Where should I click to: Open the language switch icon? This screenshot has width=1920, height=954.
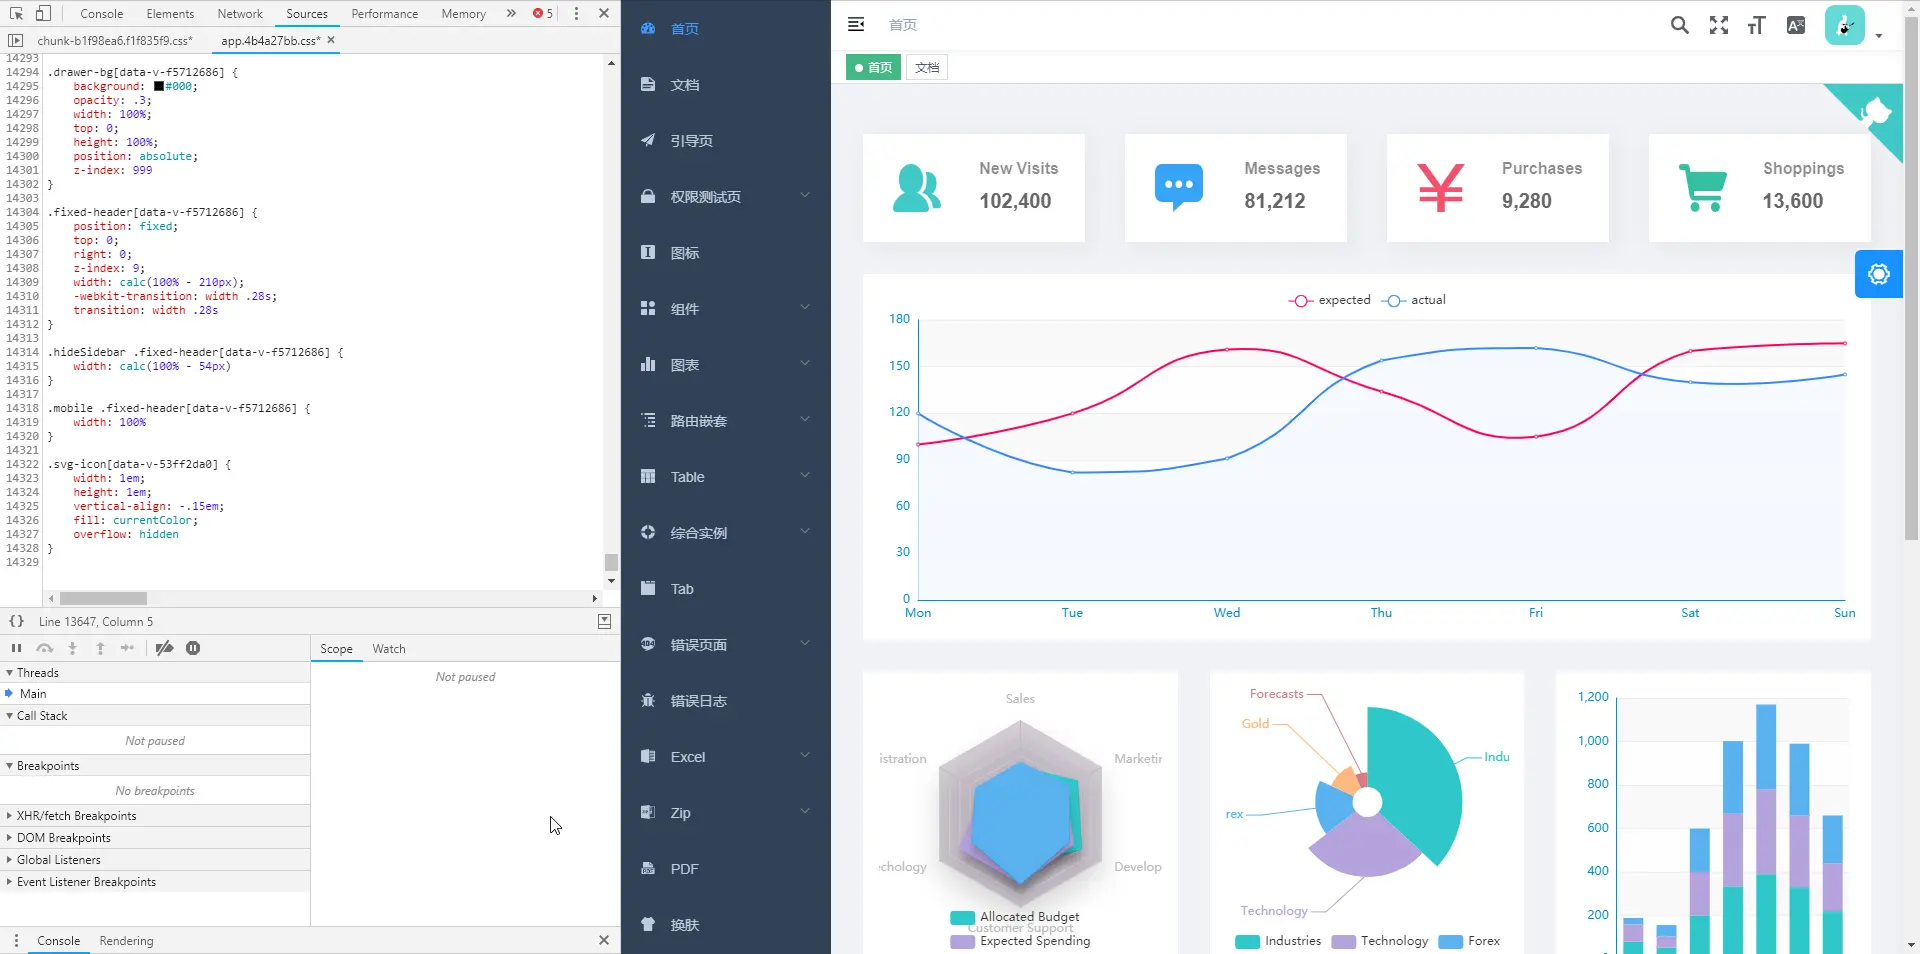1796,25
